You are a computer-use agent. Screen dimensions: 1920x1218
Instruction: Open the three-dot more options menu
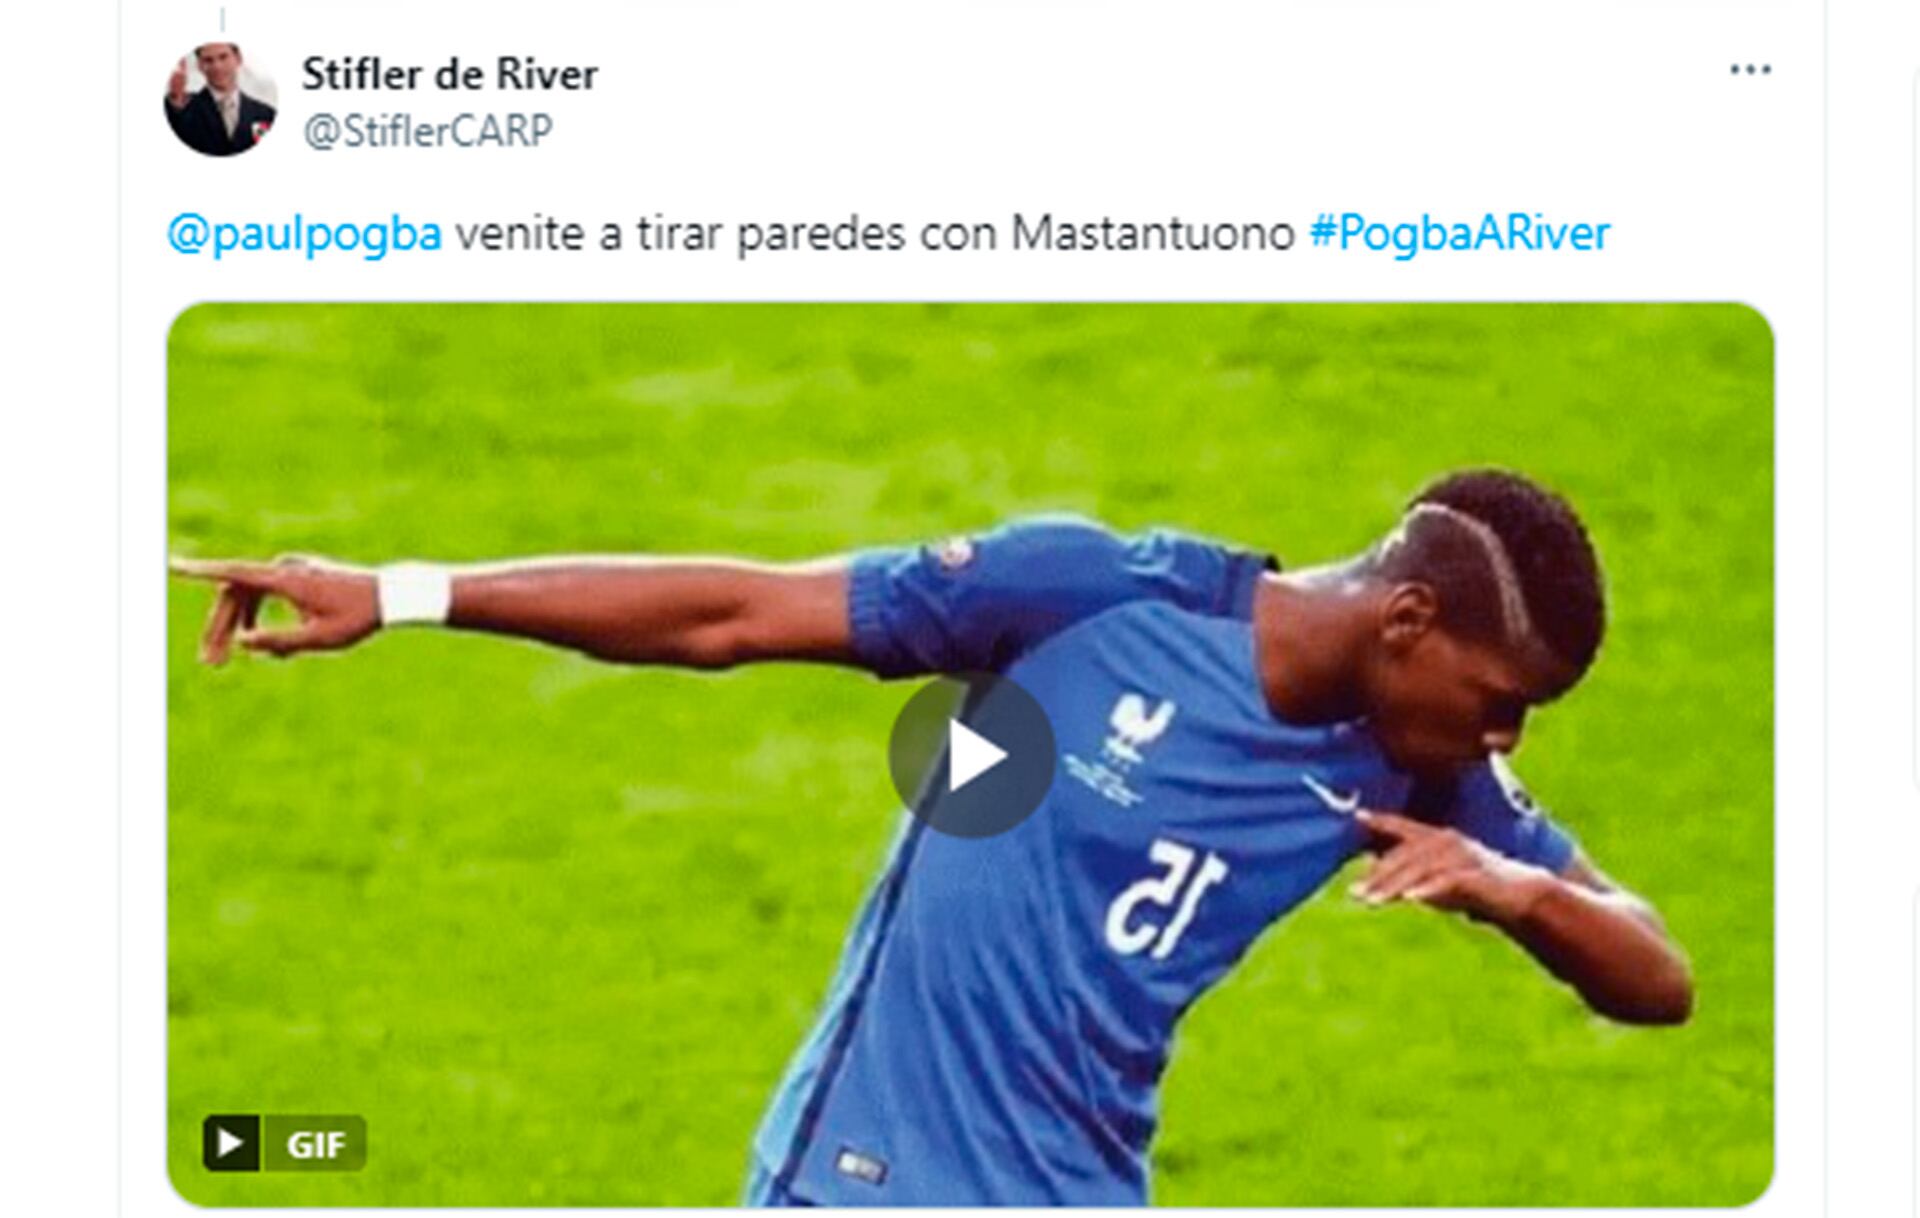[1750, 70]
